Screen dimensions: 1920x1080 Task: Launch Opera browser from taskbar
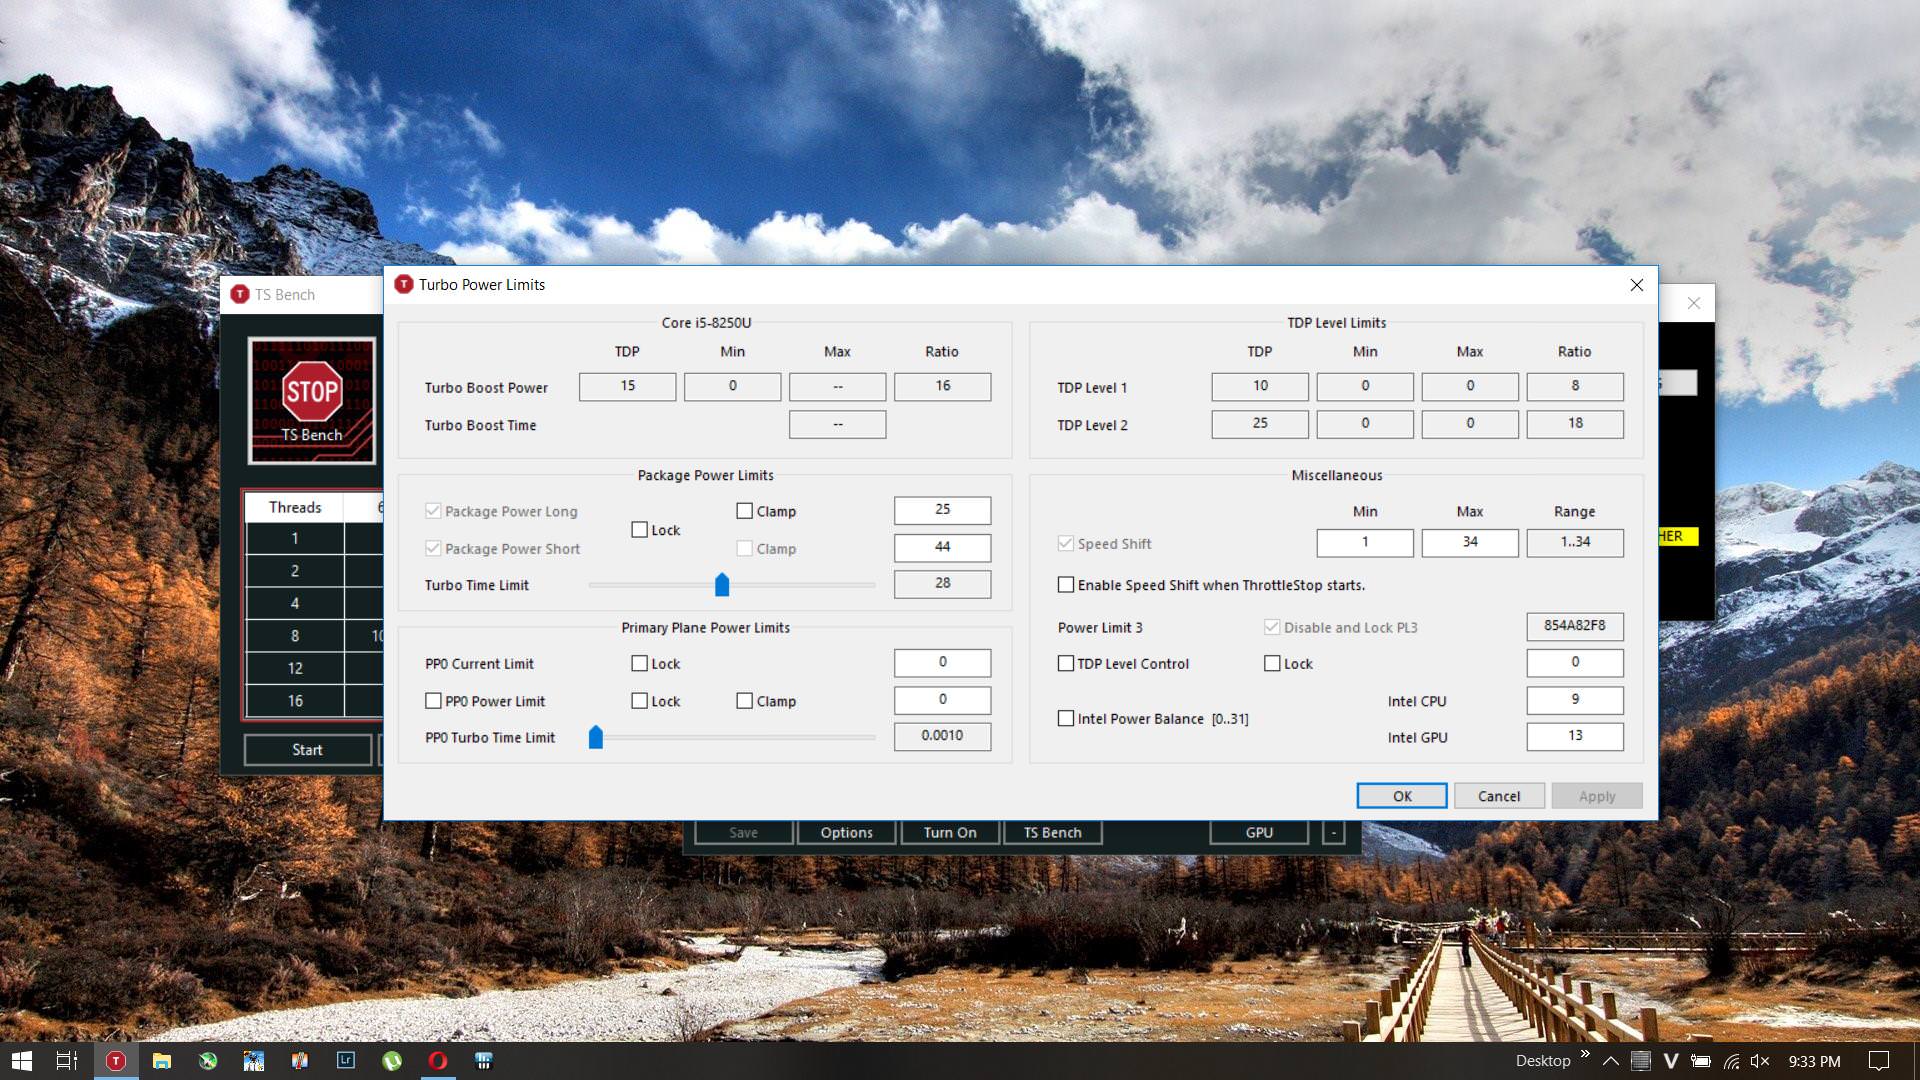[x=438, y=1061]
